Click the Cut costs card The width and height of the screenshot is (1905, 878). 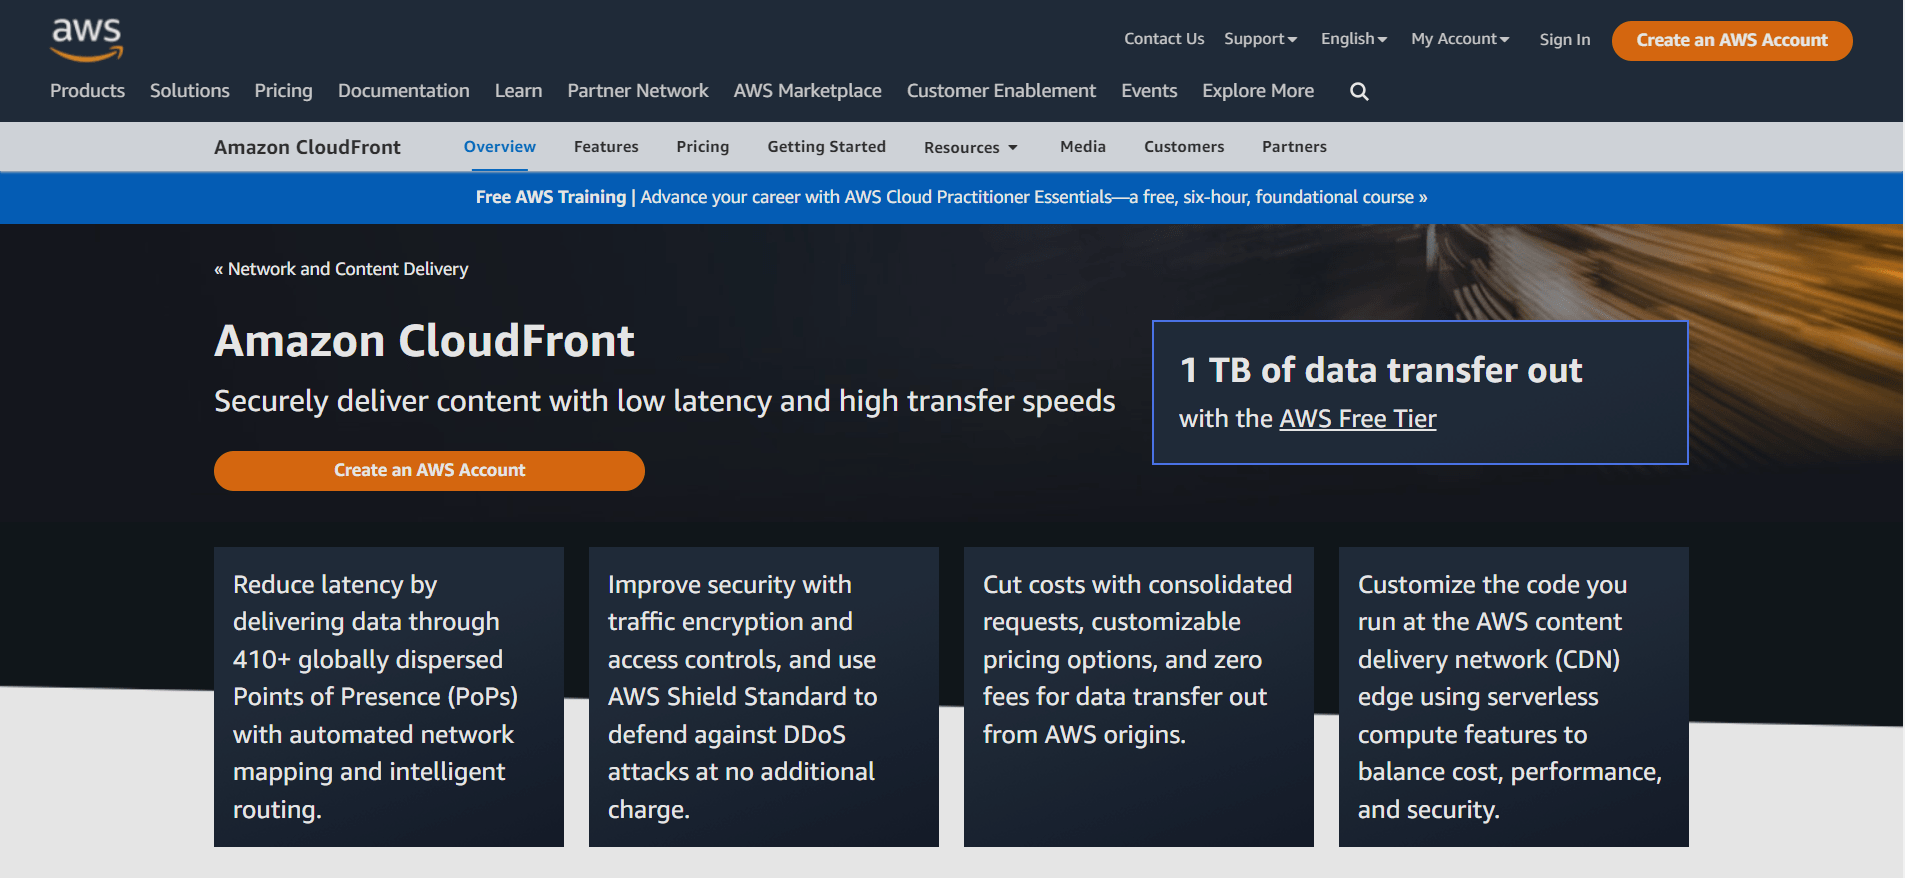[x=1139, y=697]
